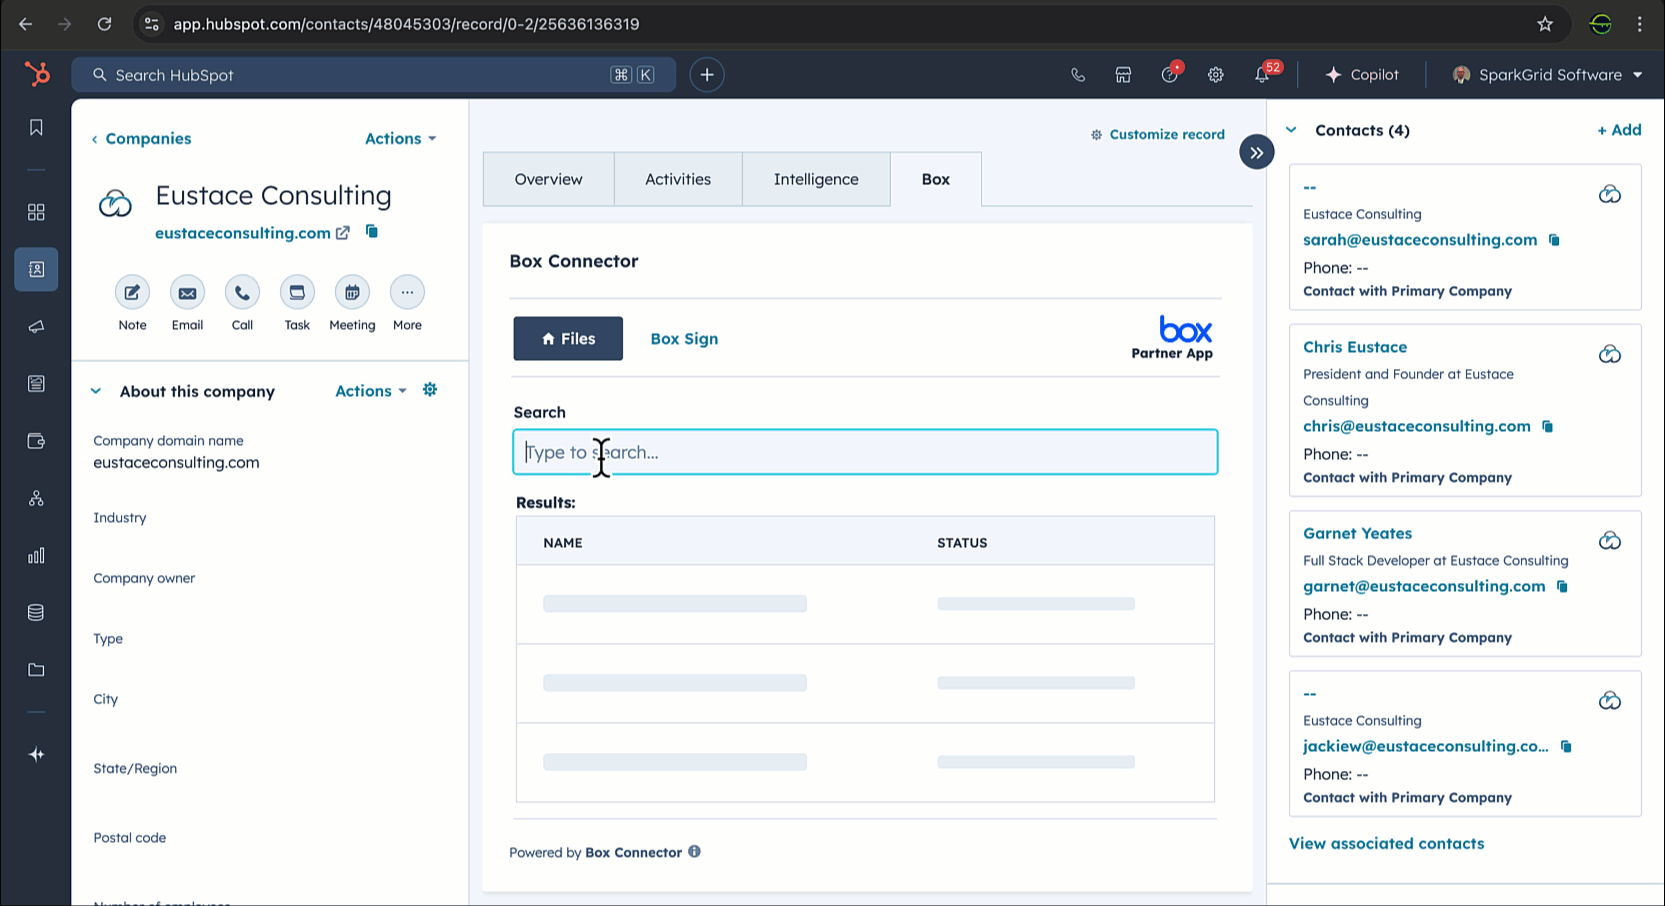The width and height of the screenshot is (1665, 906).
Task: Copy garnet@eustaceconsulting.com email address
Action: tap(1562, 586)
